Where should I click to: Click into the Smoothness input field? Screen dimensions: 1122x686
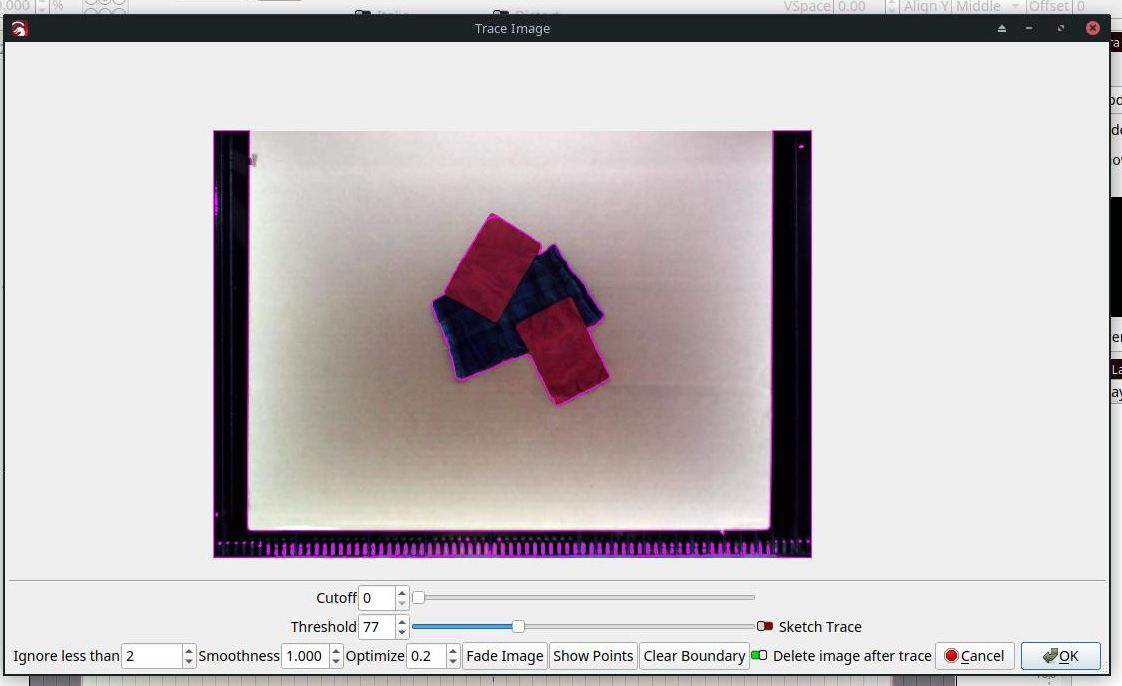click(306, 656)
